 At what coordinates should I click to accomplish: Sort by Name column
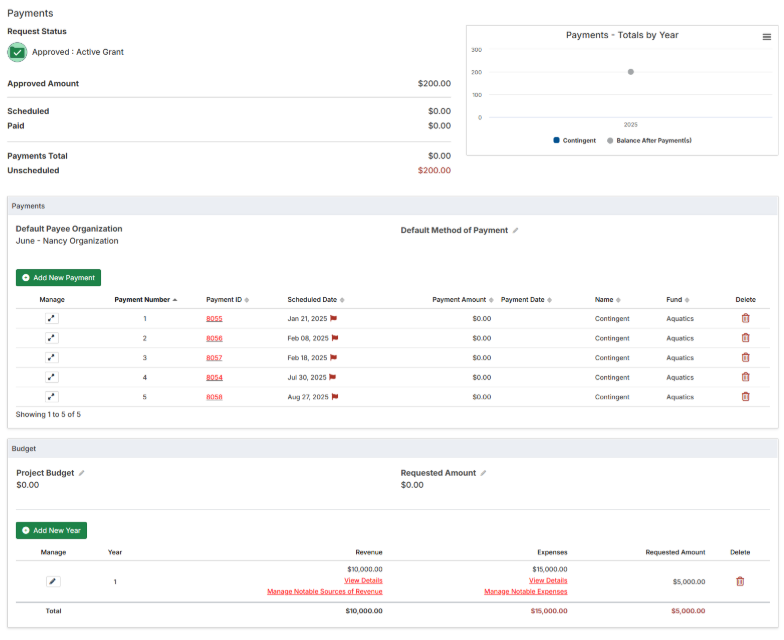point(608,300)
